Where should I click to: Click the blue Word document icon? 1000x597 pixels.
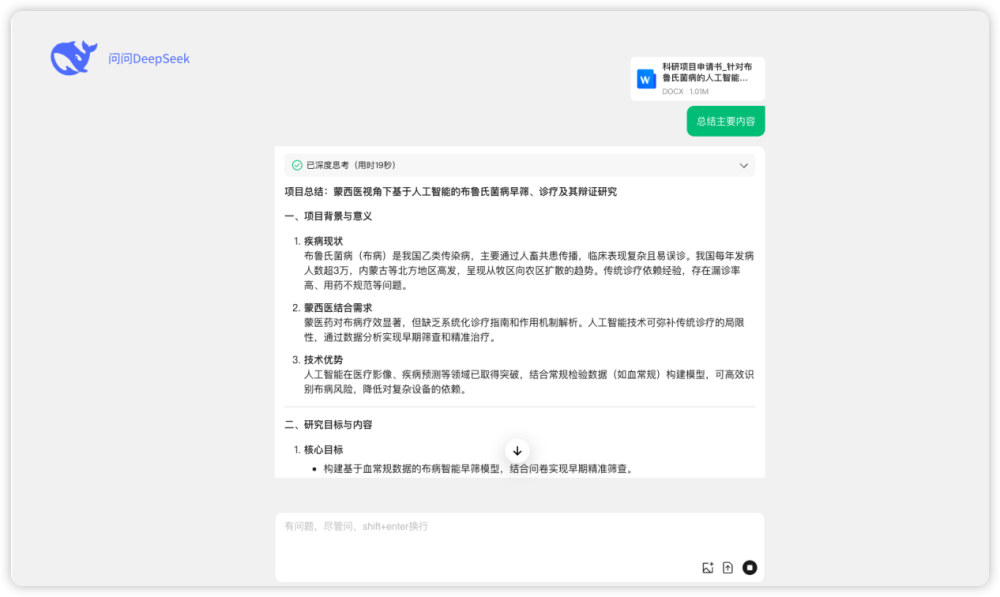tap(646, 79)
